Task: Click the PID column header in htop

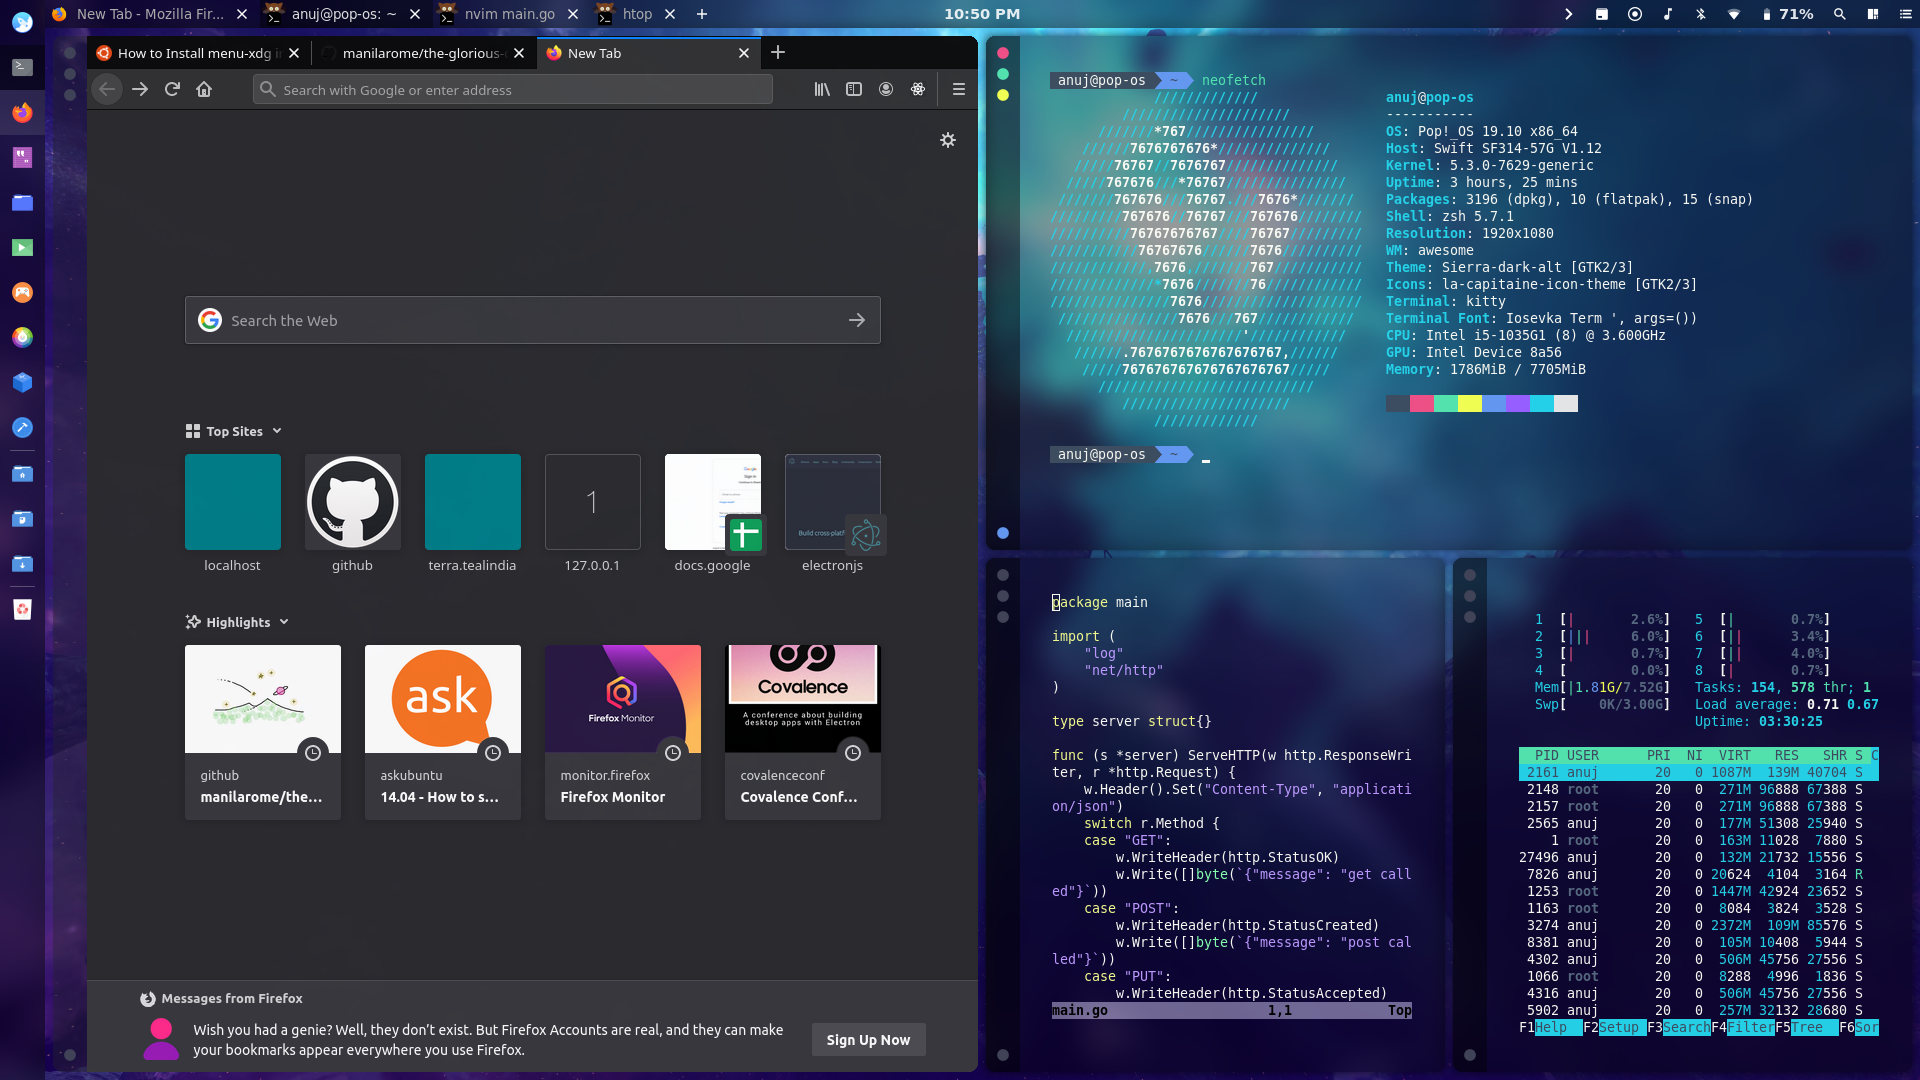Action: 1546,755
